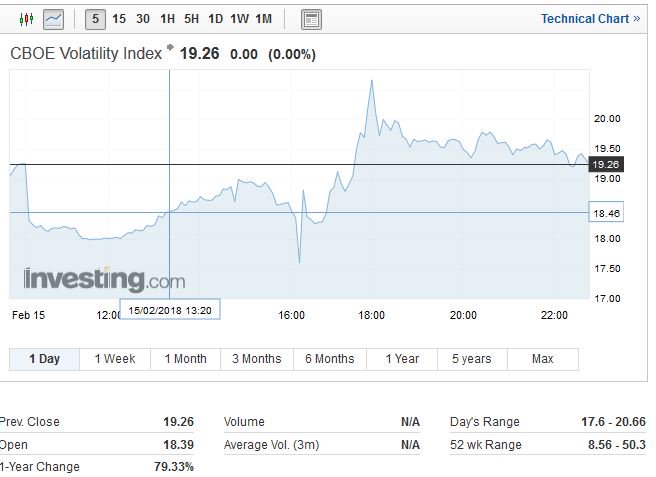656x477 pixels.
Task: Click the Average Vol. (3m) label
Action: (x=272, y=444)
